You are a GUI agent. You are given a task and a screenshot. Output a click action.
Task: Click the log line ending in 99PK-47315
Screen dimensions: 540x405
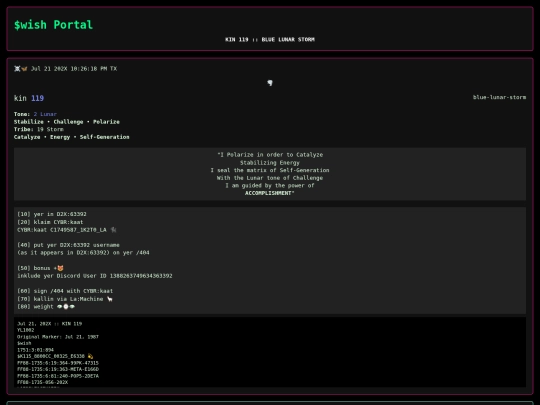[x=58, y=363]
